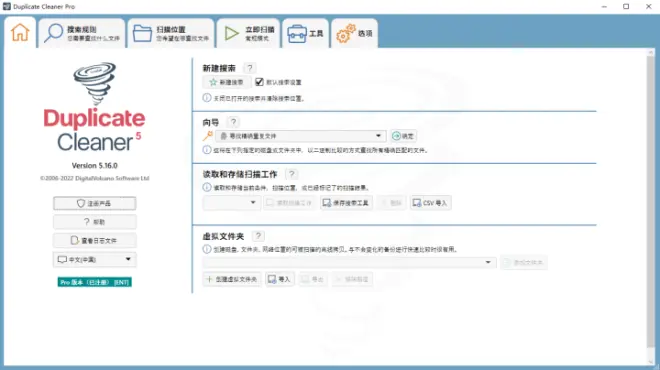The image size is (660, 370).
Task: Click the greyed-out 读取扫描工作 load button
Action: tap(290, 203)
